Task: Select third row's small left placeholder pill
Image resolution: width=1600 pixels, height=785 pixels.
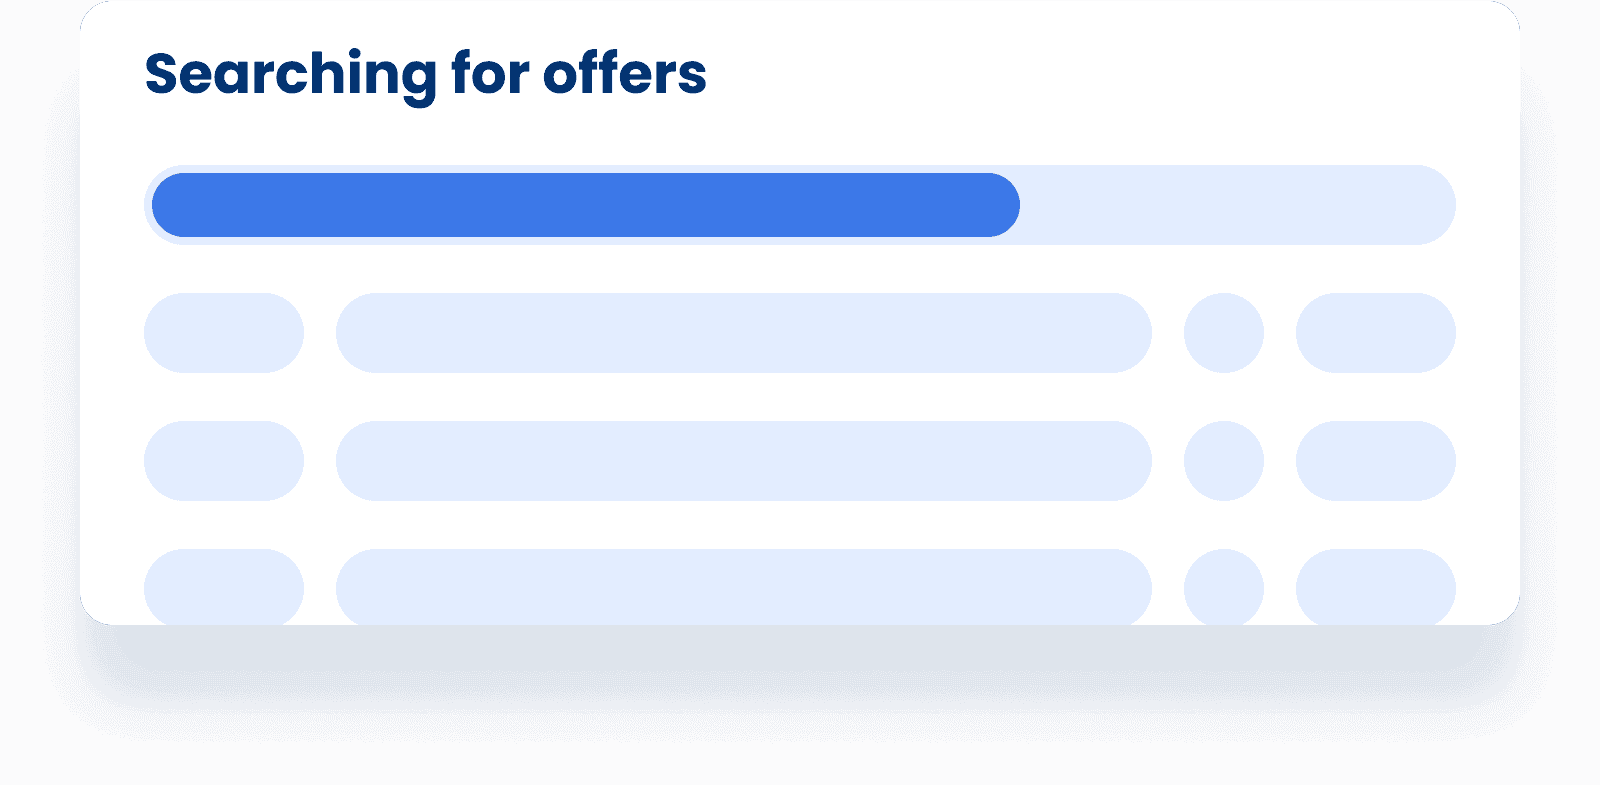Action: pos(224,587)
